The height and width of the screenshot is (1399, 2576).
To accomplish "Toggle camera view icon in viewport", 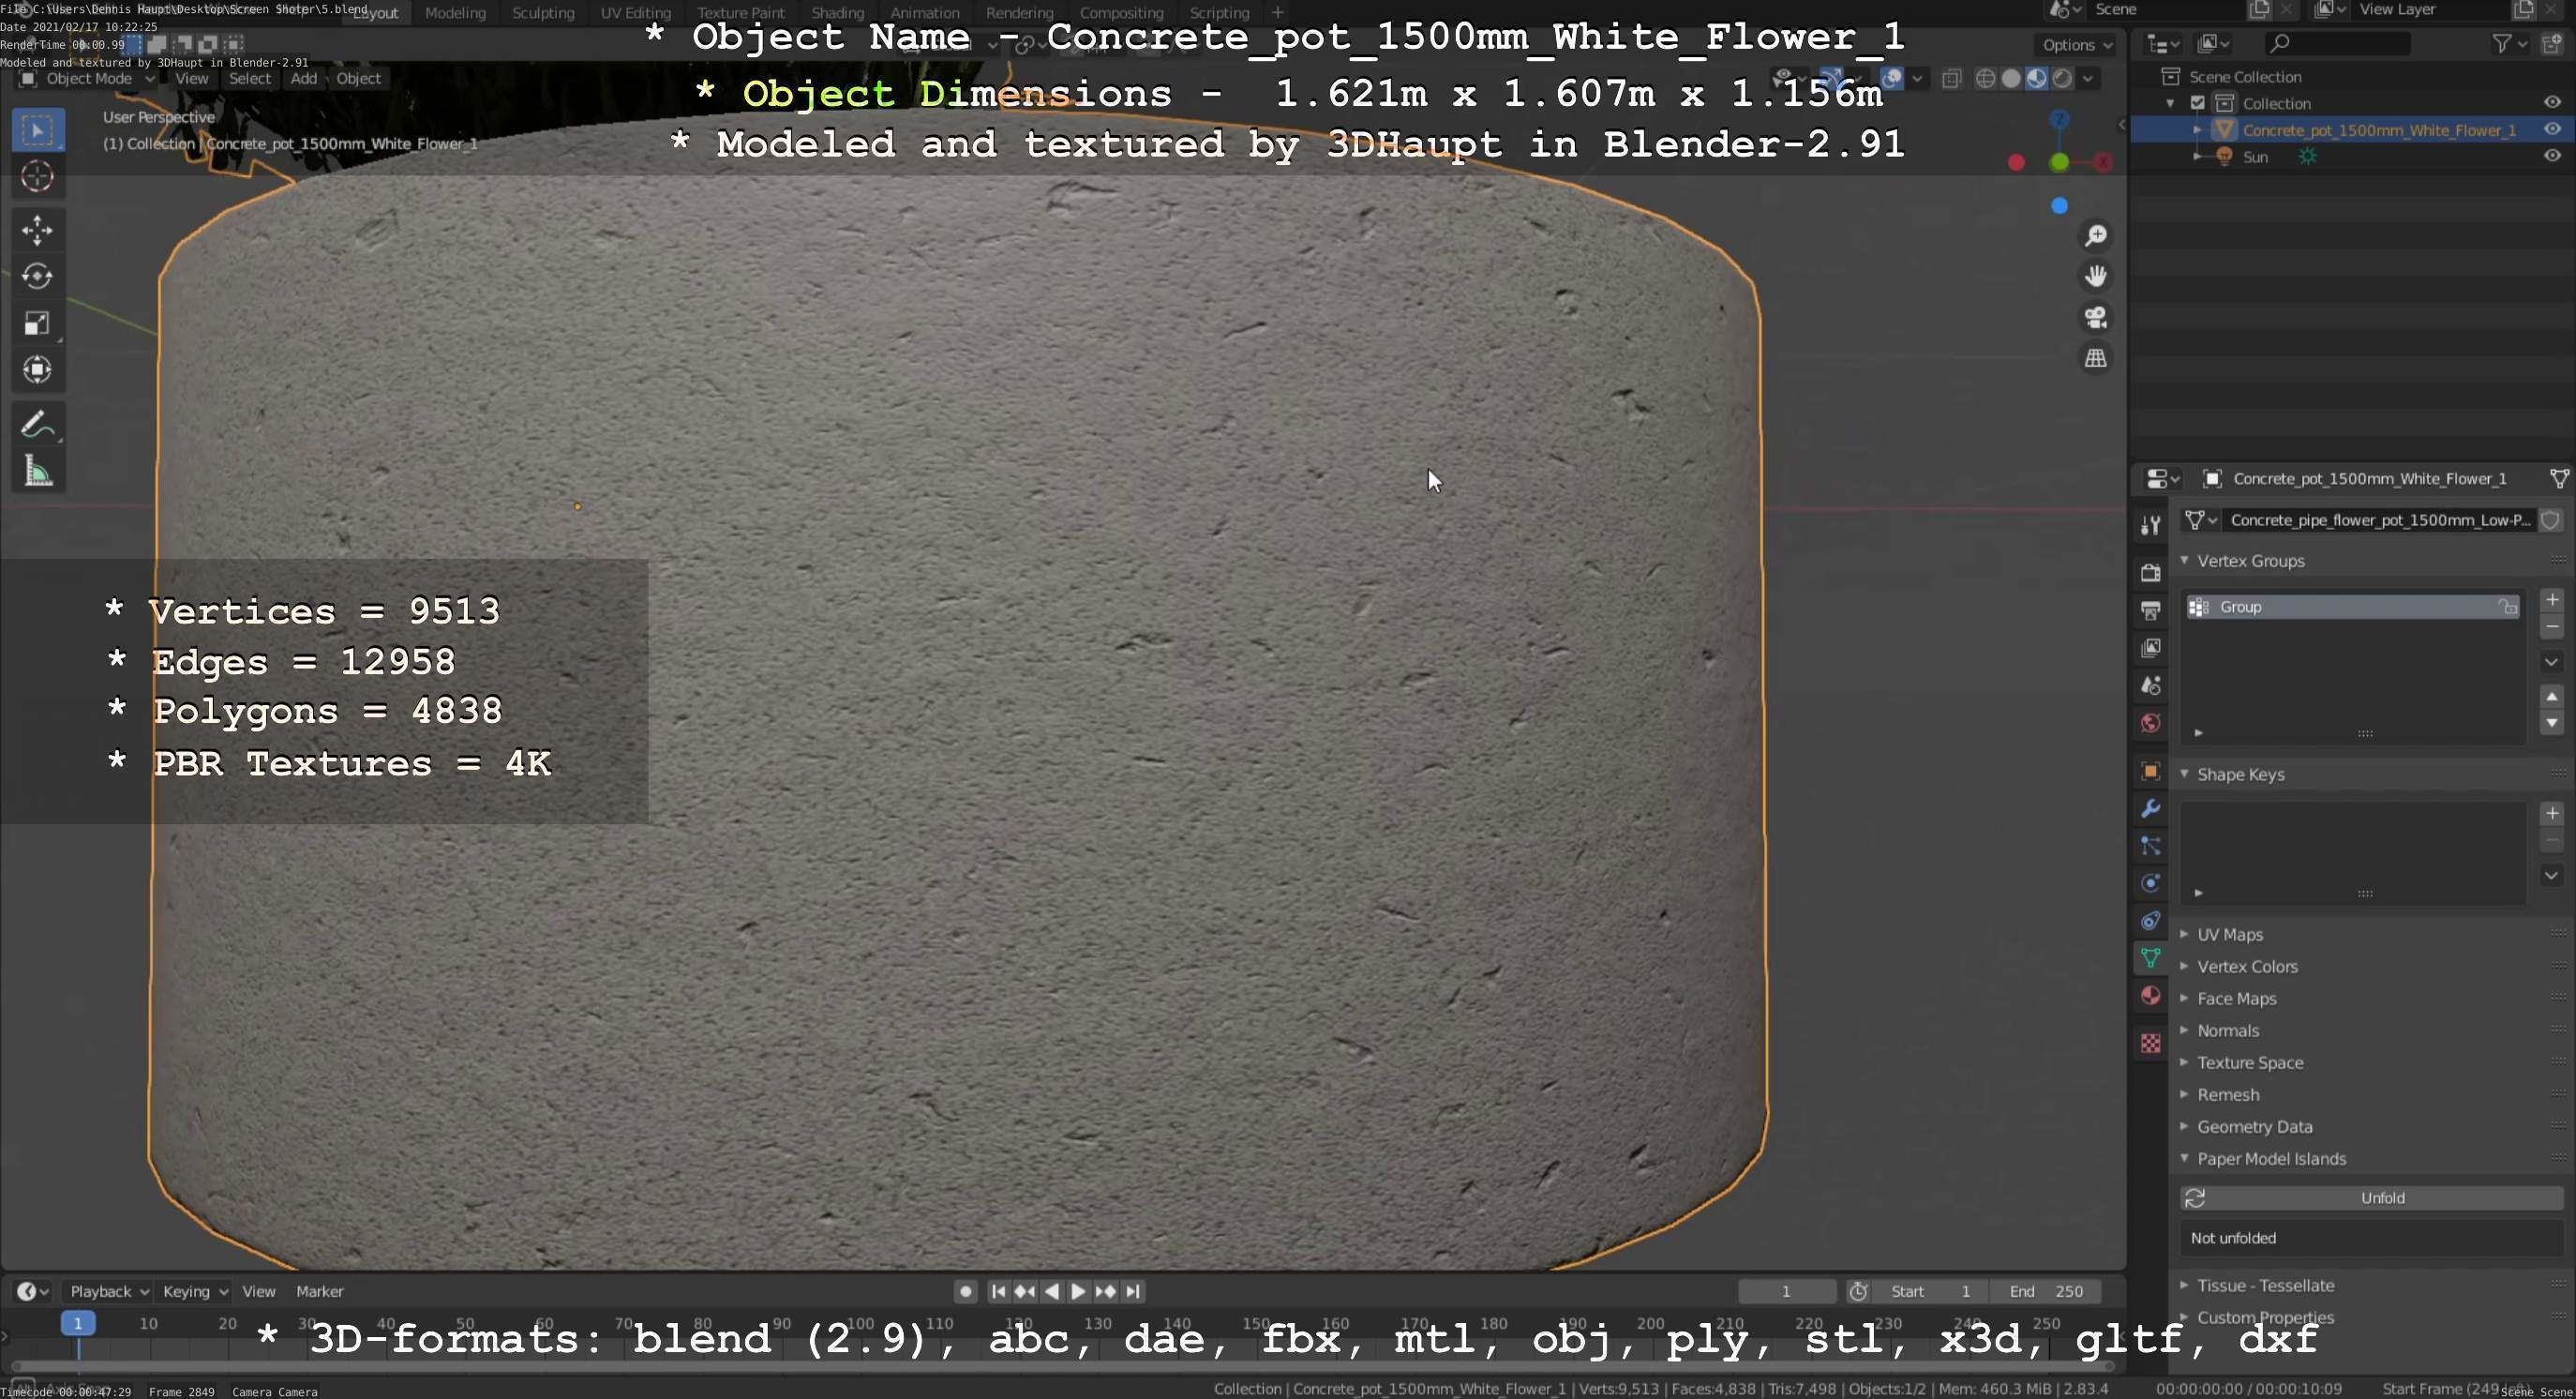I will pos(2095,318).
